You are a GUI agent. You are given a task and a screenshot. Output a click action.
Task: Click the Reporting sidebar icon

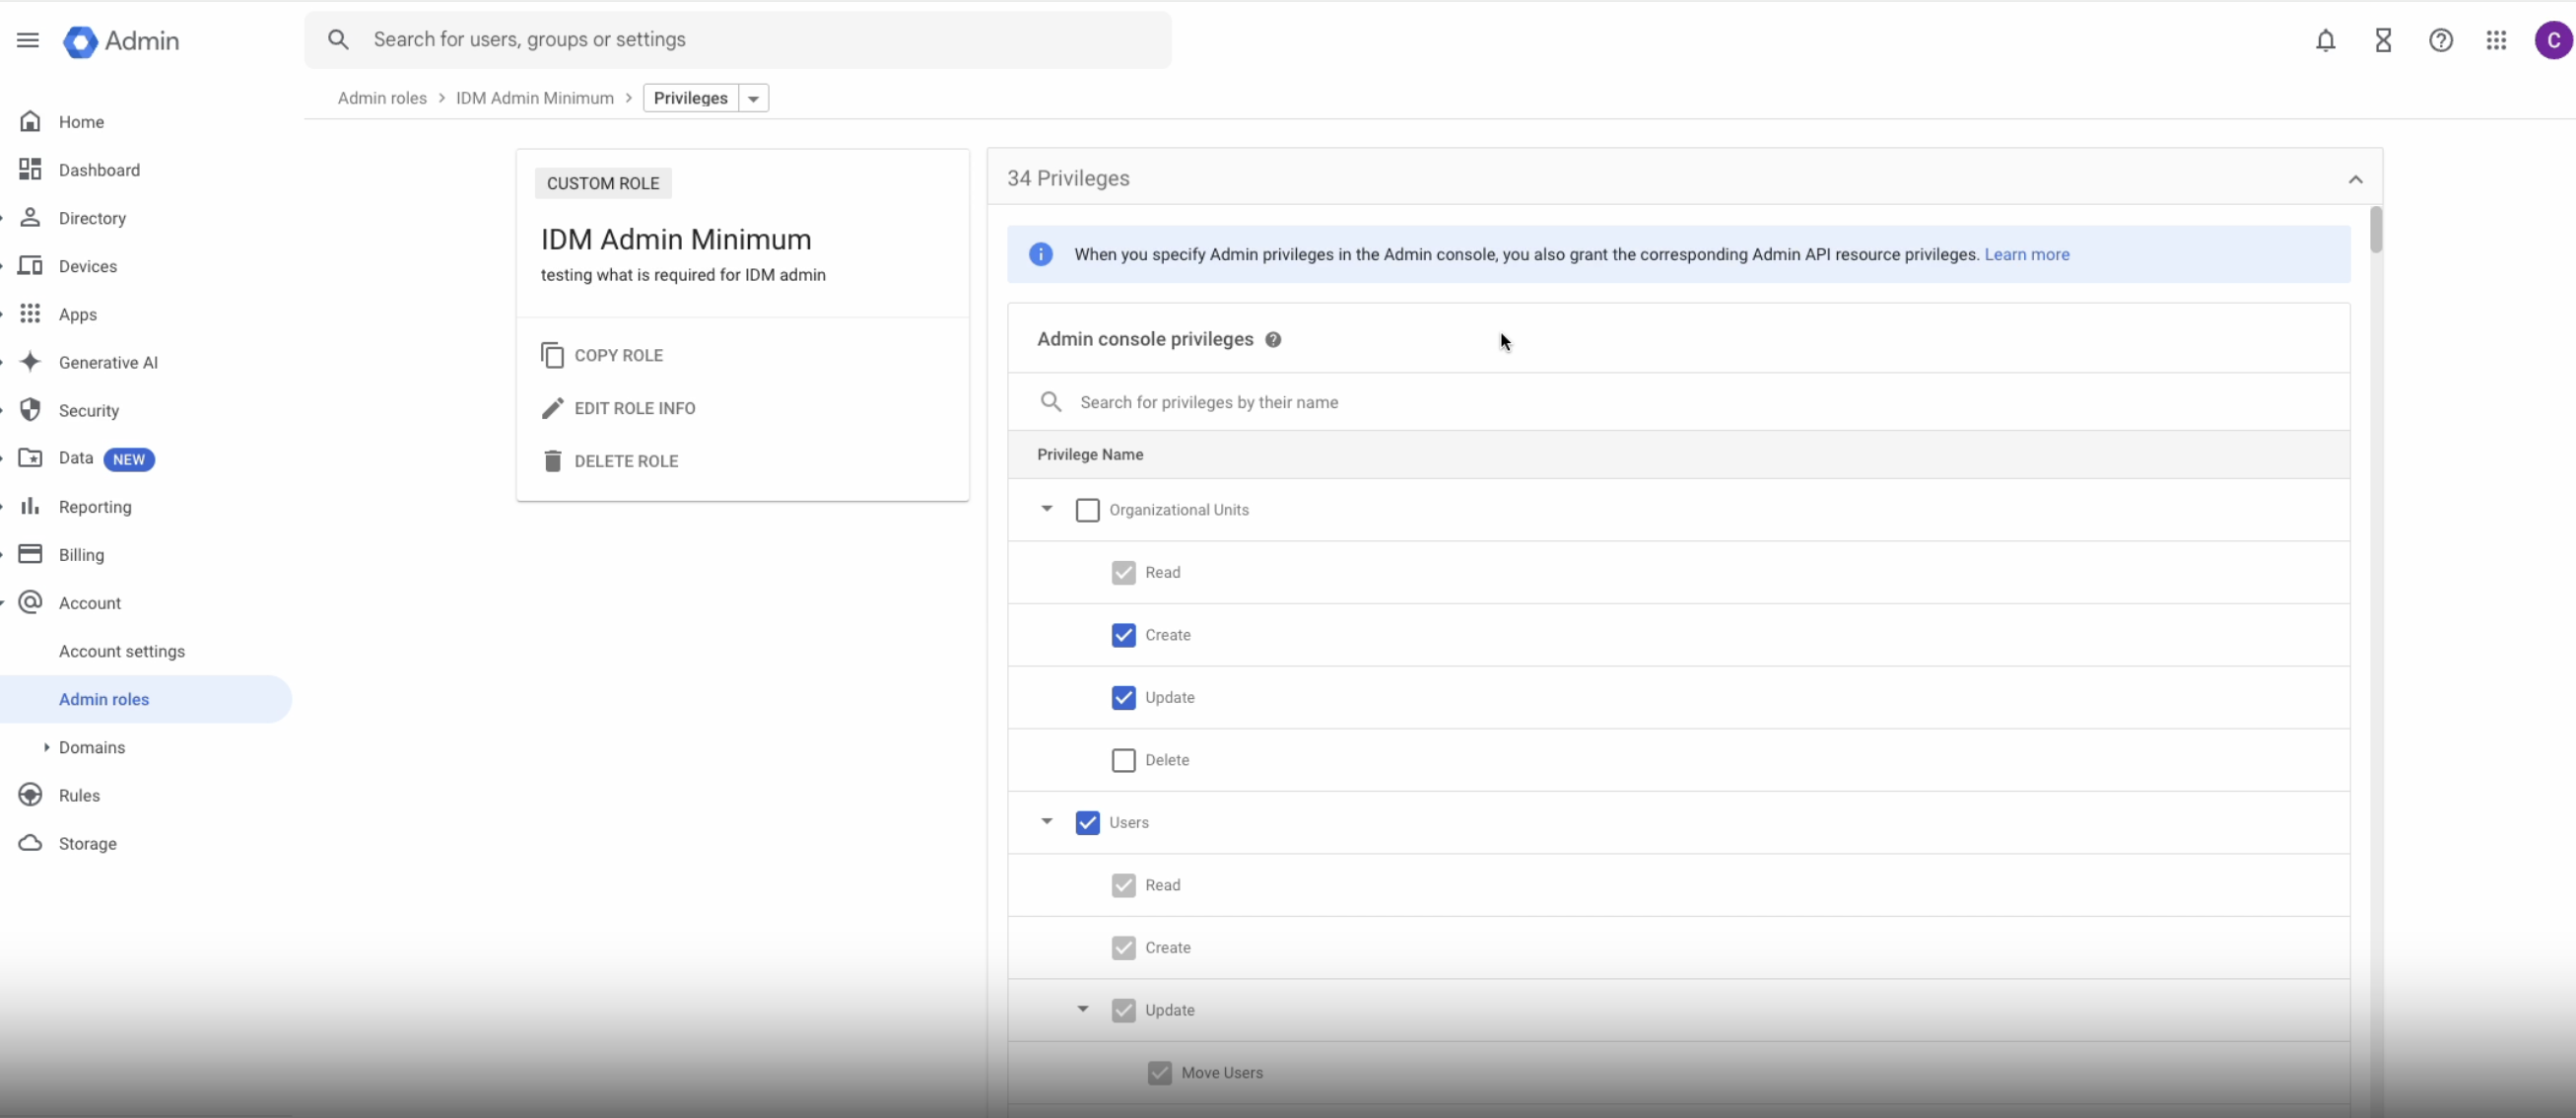[x=31, y=506]
